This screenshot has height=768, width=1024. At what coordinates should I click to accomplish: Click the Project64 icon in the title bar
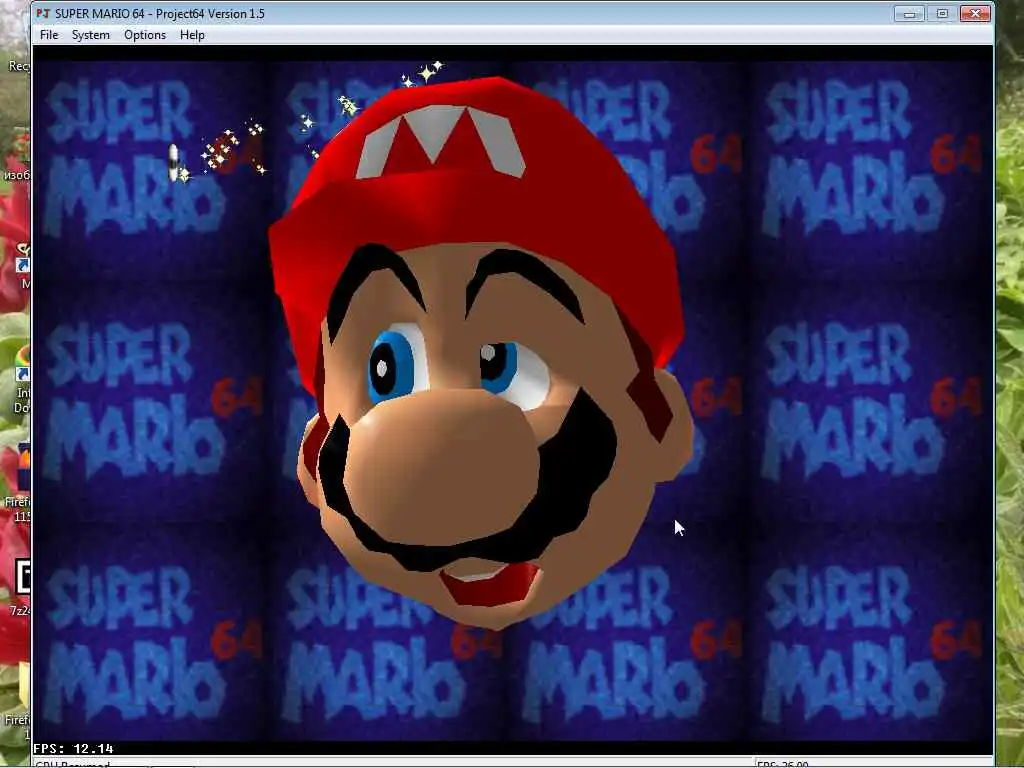tap(43, 14)
